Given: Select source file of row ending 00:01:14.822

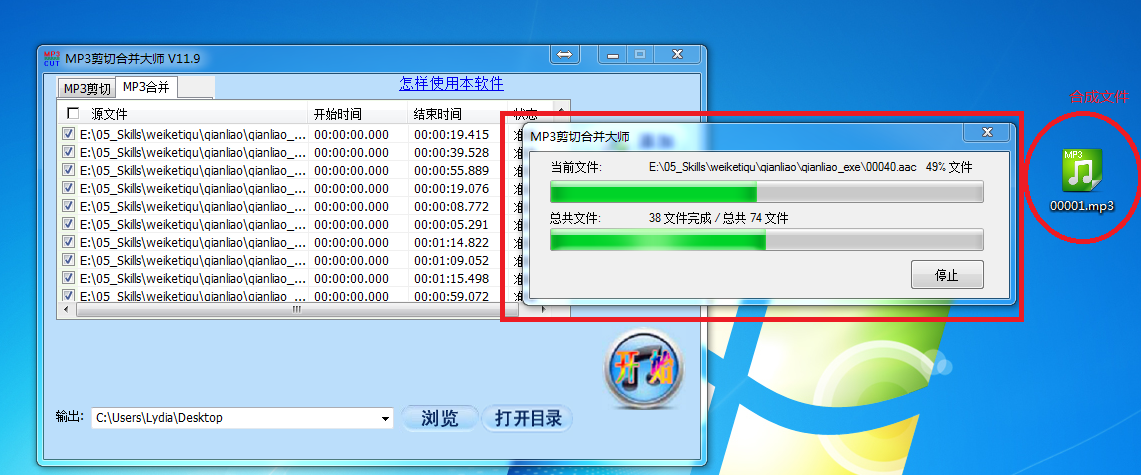Looking at the screenshot, I should pos(193,243).
